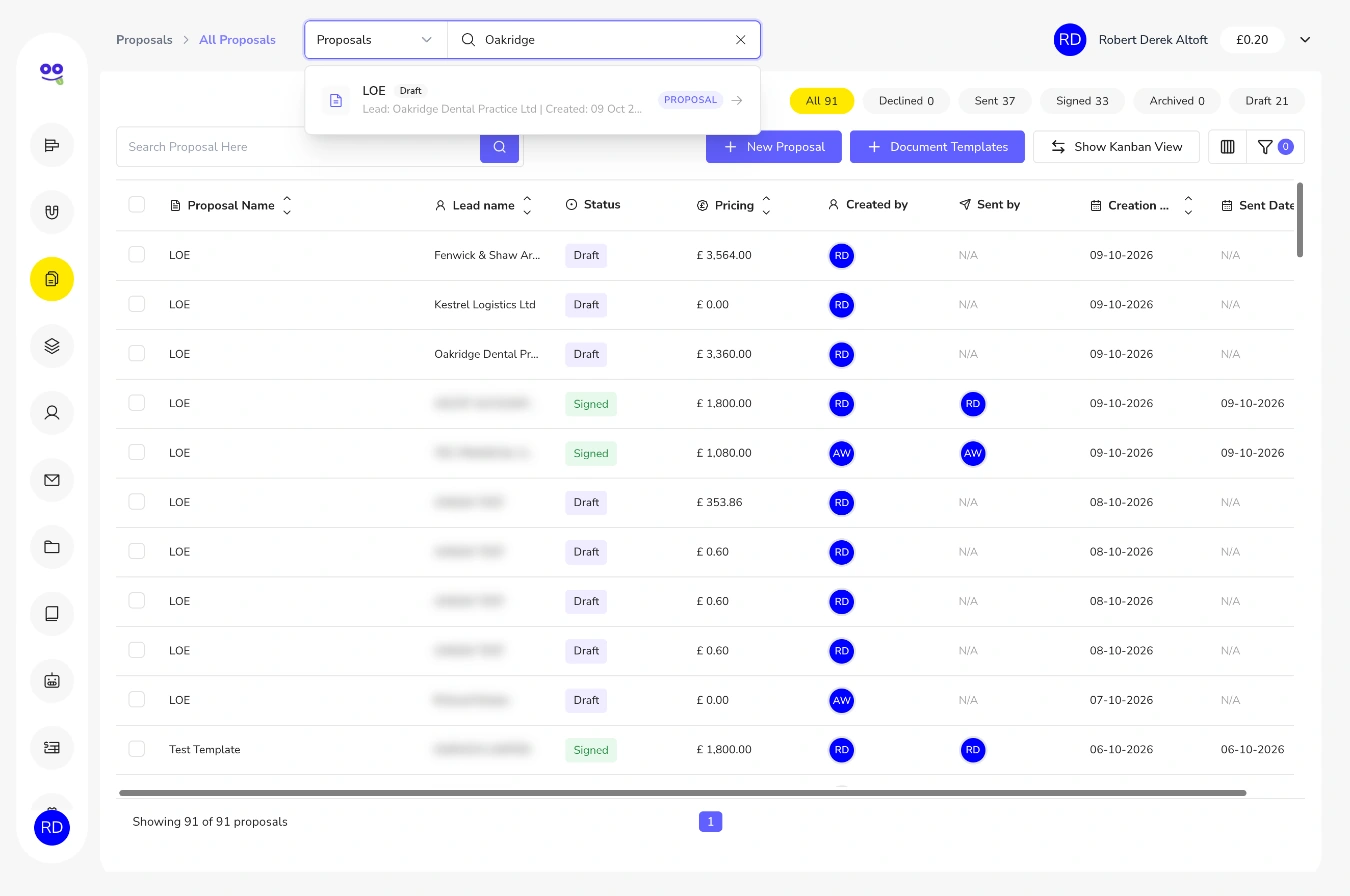Click the smiley-face app logo in the sidebar
Viewport: 1350px width, 896px height.
52,73
